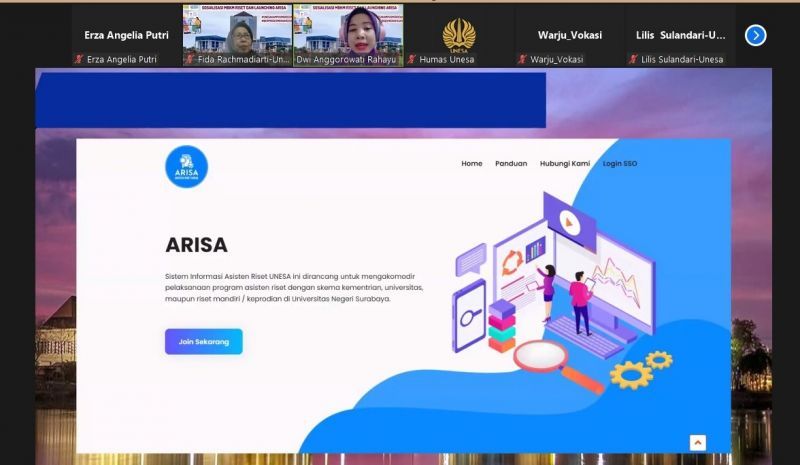Click the ARISA heading text

196,245
